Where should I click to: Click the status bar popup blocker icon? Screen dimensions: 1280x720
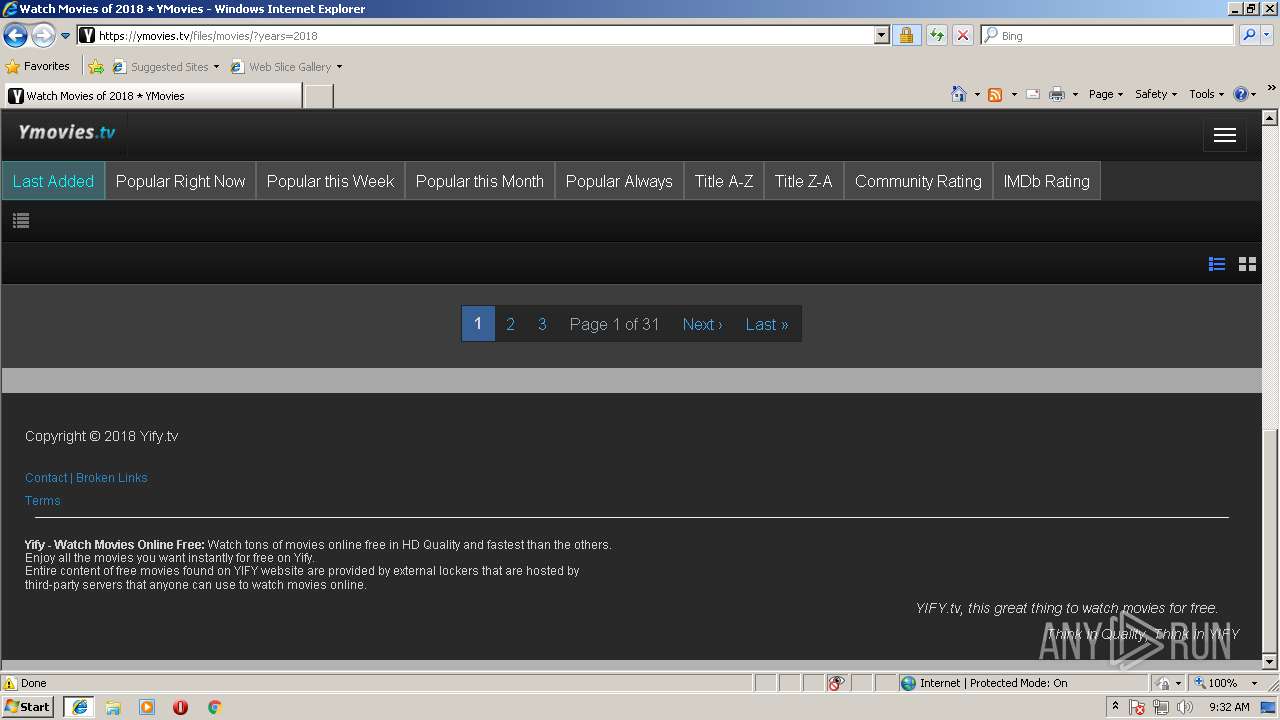coord(836,683)
